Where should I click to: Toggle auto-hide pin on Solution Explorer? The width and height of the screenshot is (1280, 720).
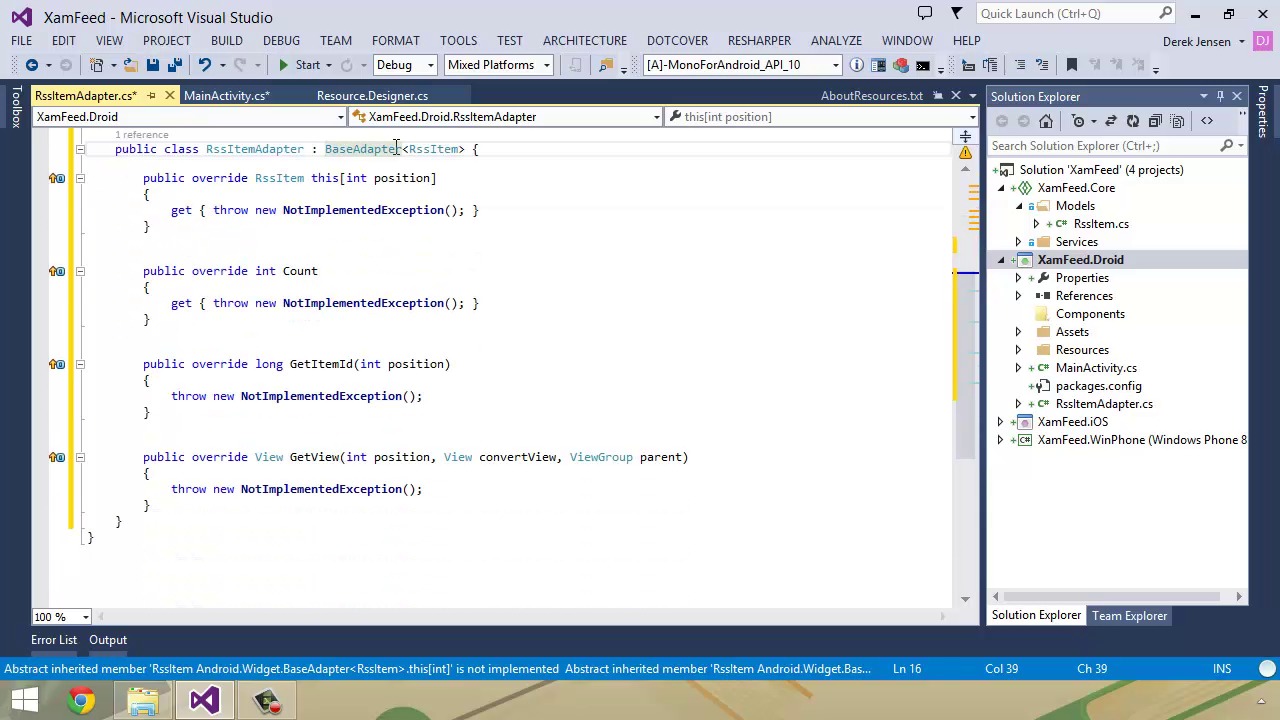(x=1220, y=96)
